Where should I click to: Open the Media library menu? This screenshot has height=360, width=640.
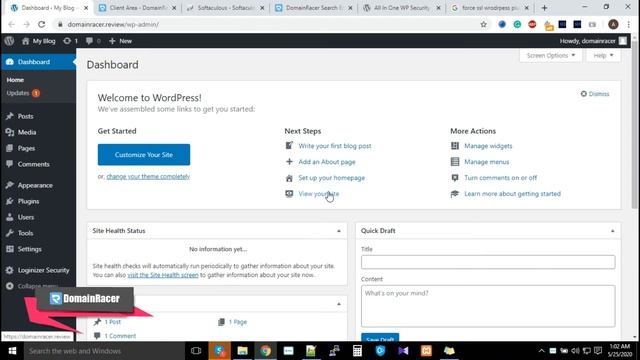[27, 132]
